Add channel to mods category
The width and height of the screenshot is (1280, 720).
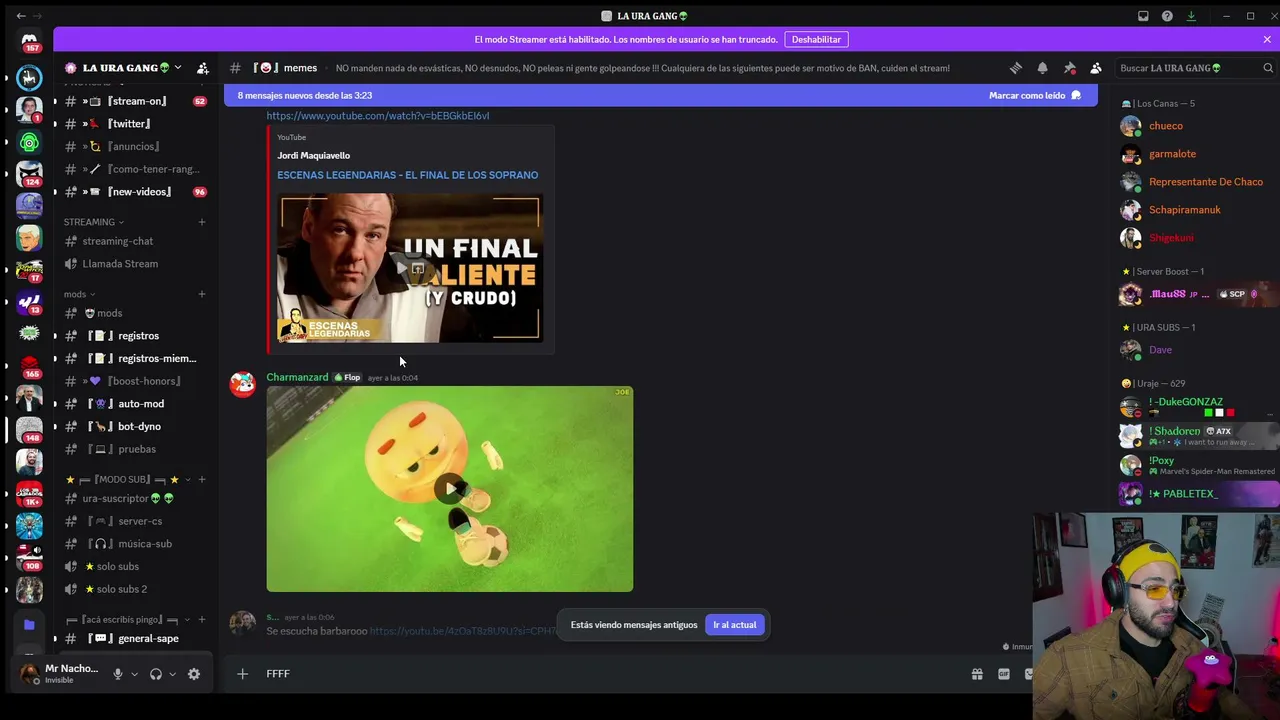coord(202,294)
